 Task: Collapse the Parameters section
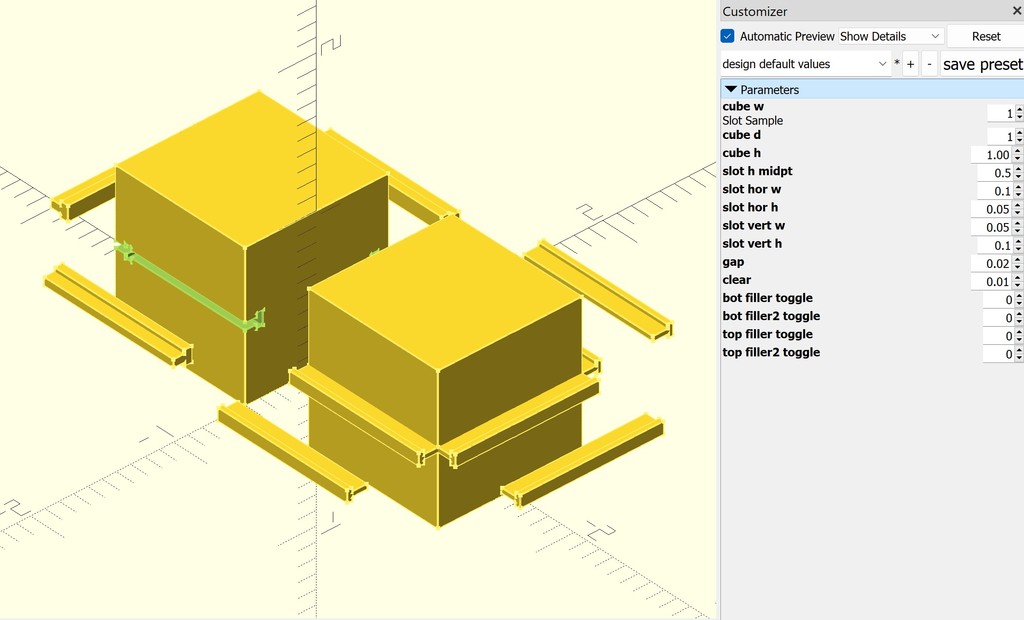coord(731,89)
